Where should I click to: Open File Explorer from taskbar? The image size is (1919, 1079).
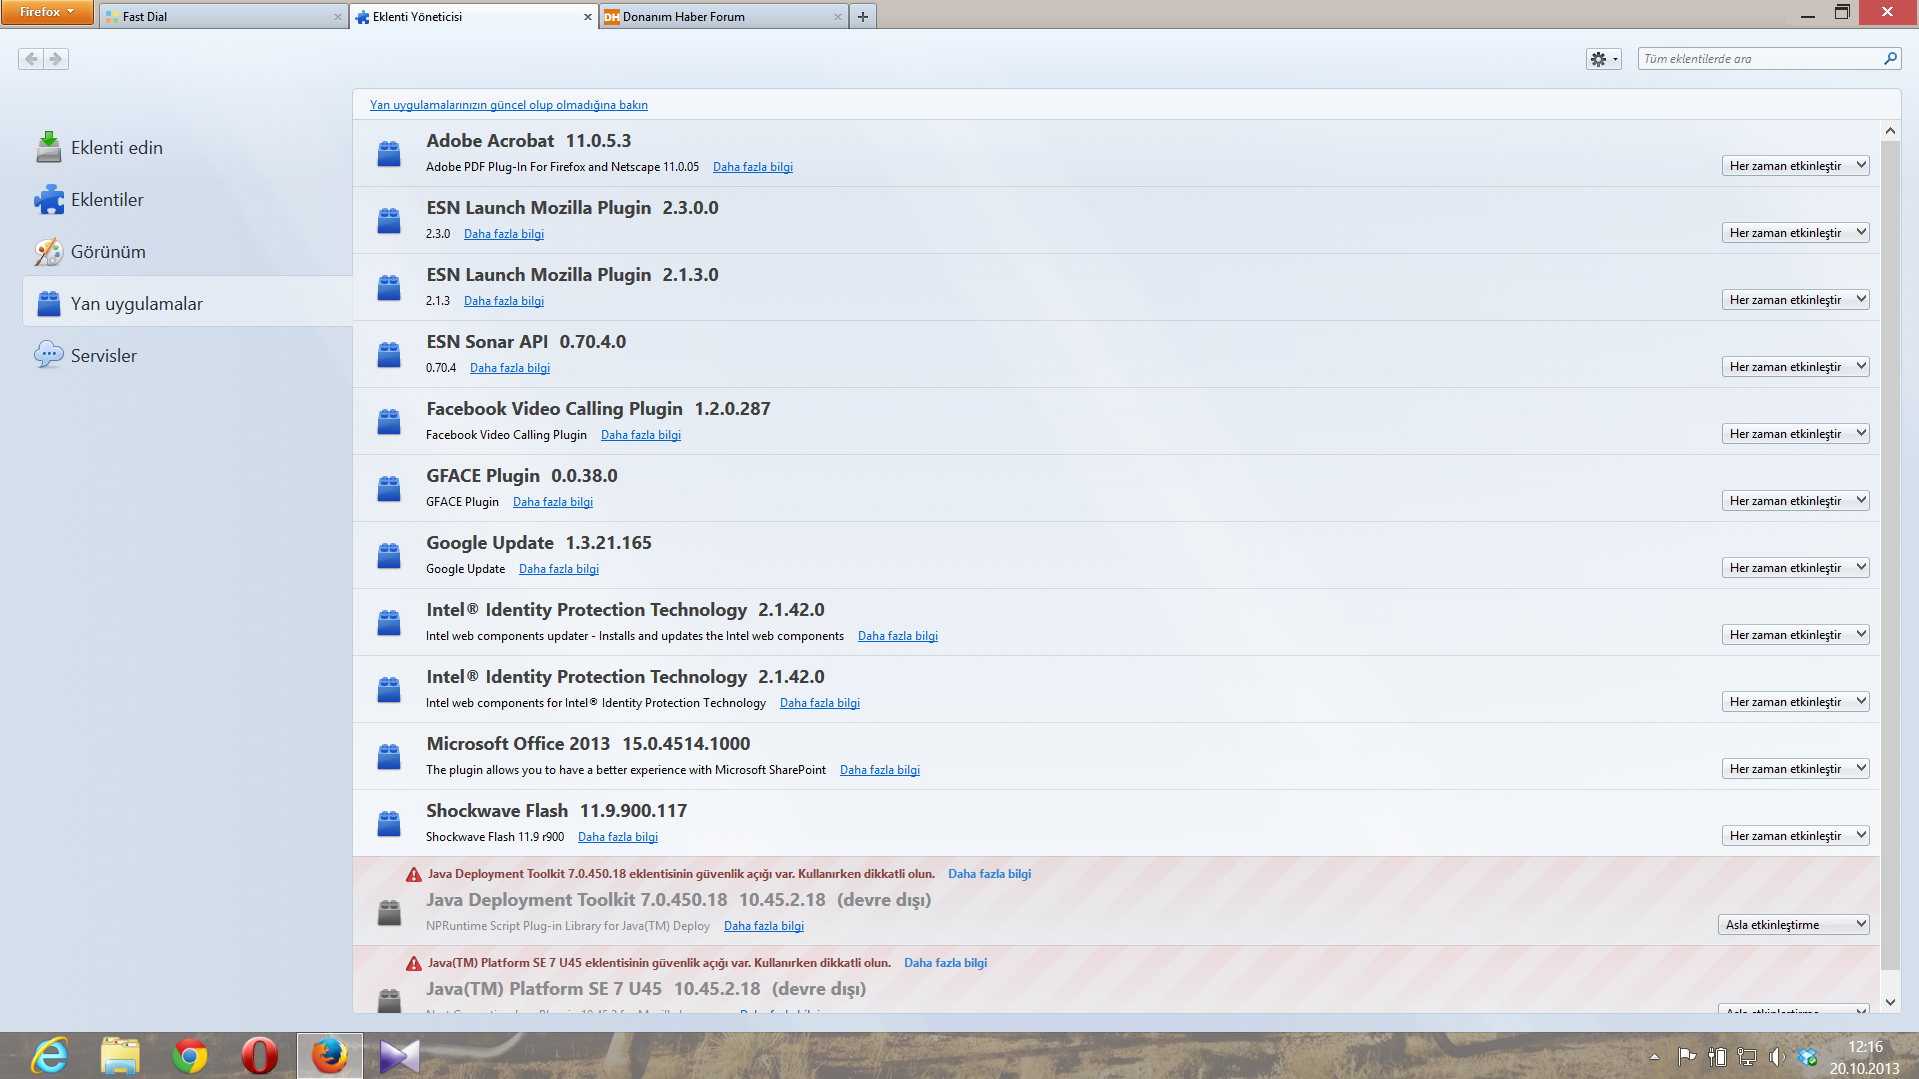(x=120, y=1056)
